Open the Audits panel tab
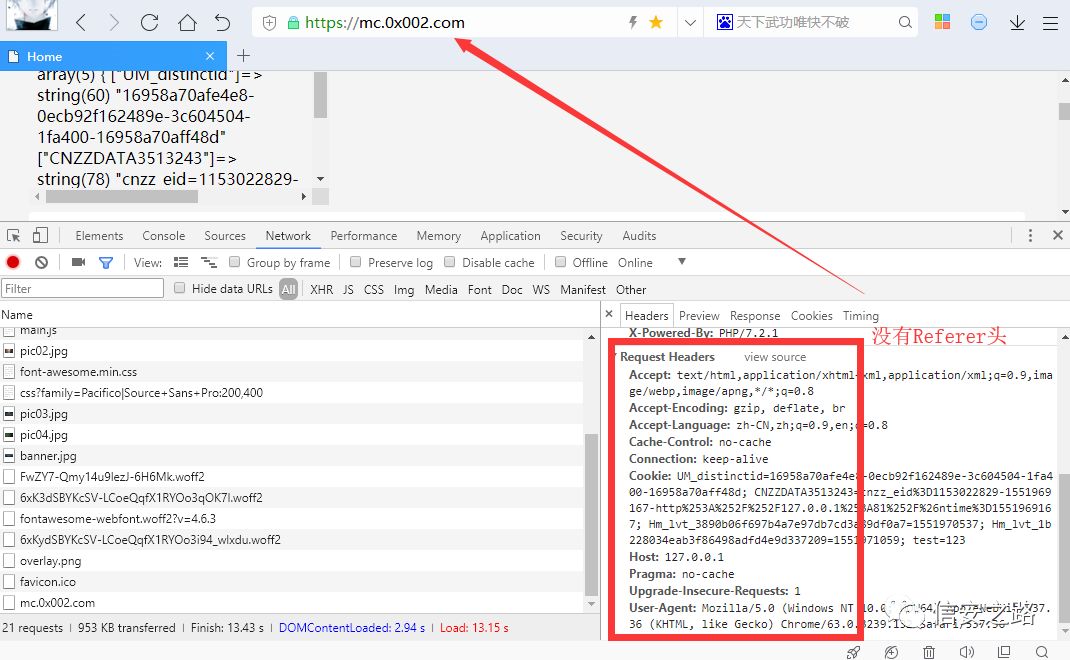1070x660 pixels. (639, 235)
